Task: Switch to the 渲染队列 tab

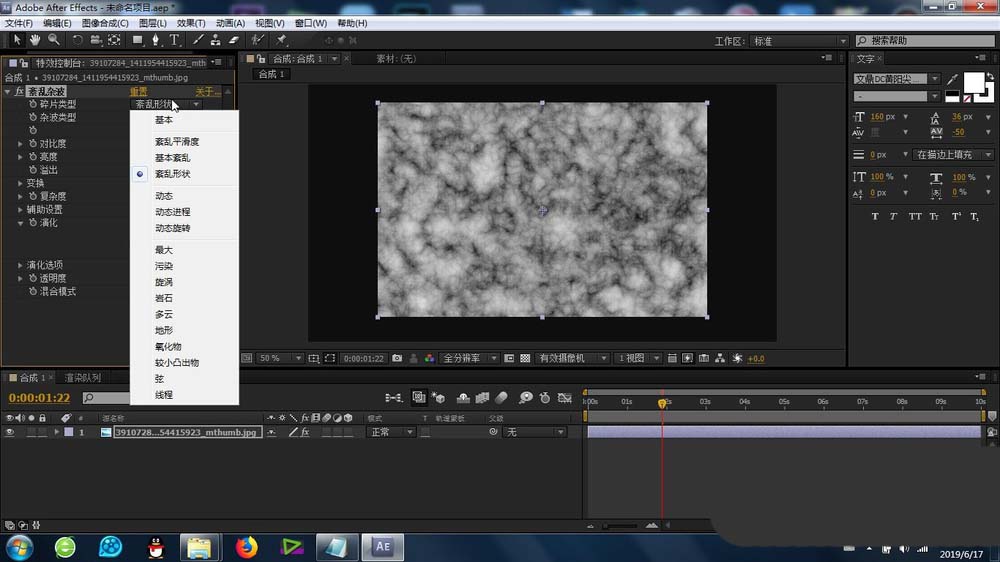Action: 82,378
